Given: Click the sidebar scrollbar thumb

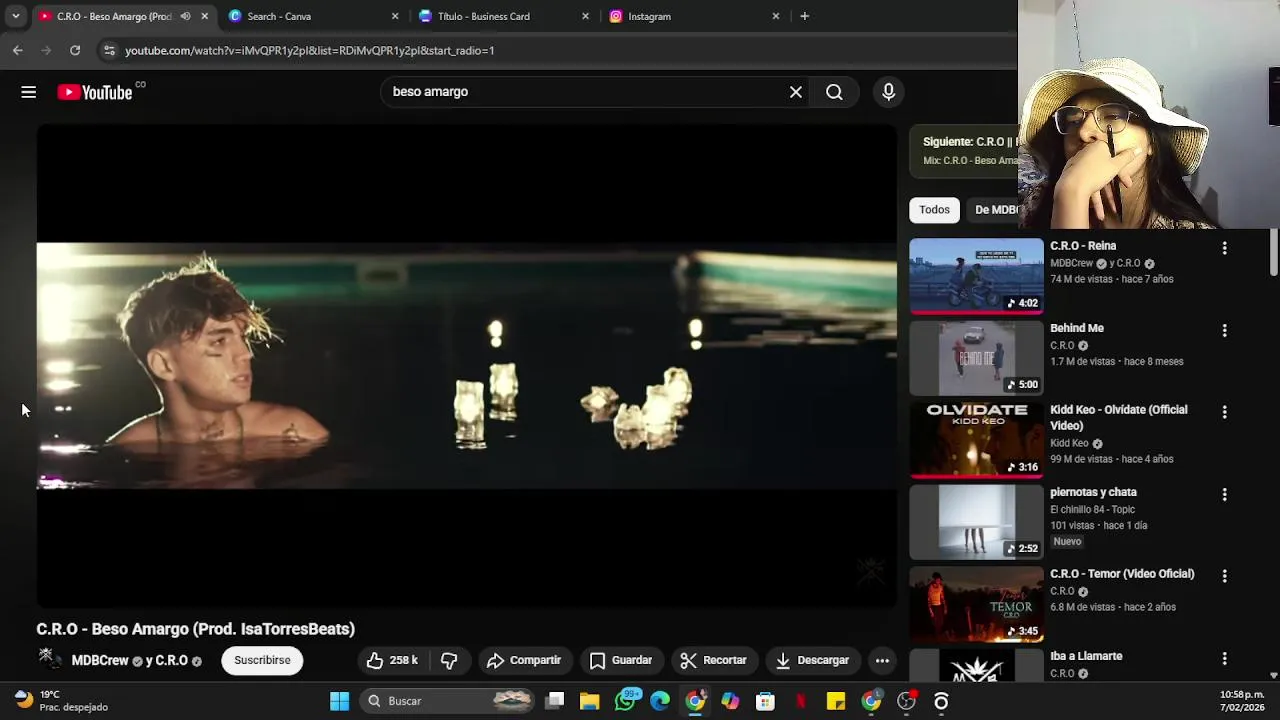Looking at the screenshot, I should coord(1273,251).
